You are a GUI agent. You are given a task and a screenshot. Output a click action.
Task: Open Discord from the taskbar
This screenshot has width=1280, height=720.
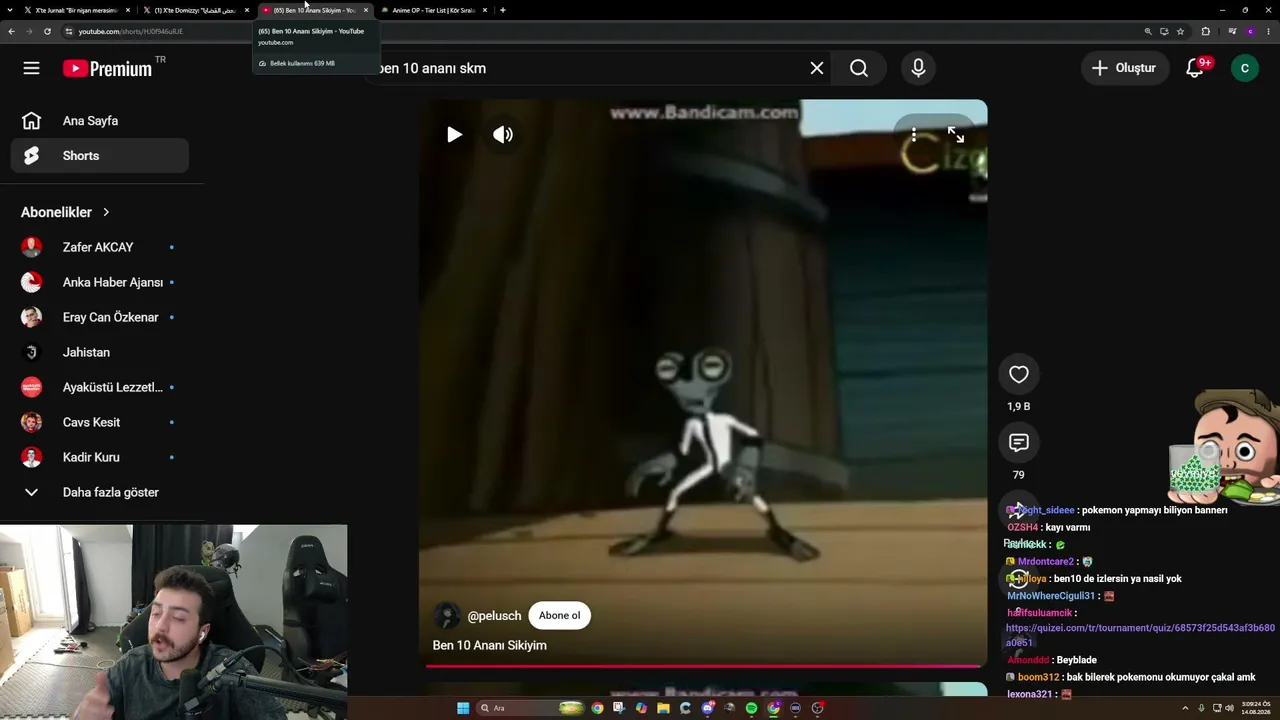707,708
